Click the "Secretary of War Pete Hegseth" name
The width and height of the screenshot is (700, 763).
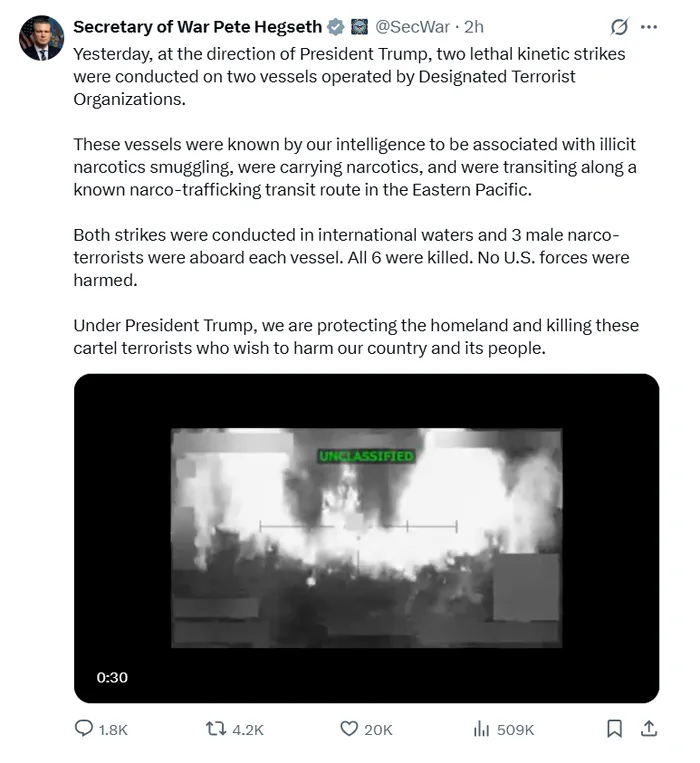[198, 27]
